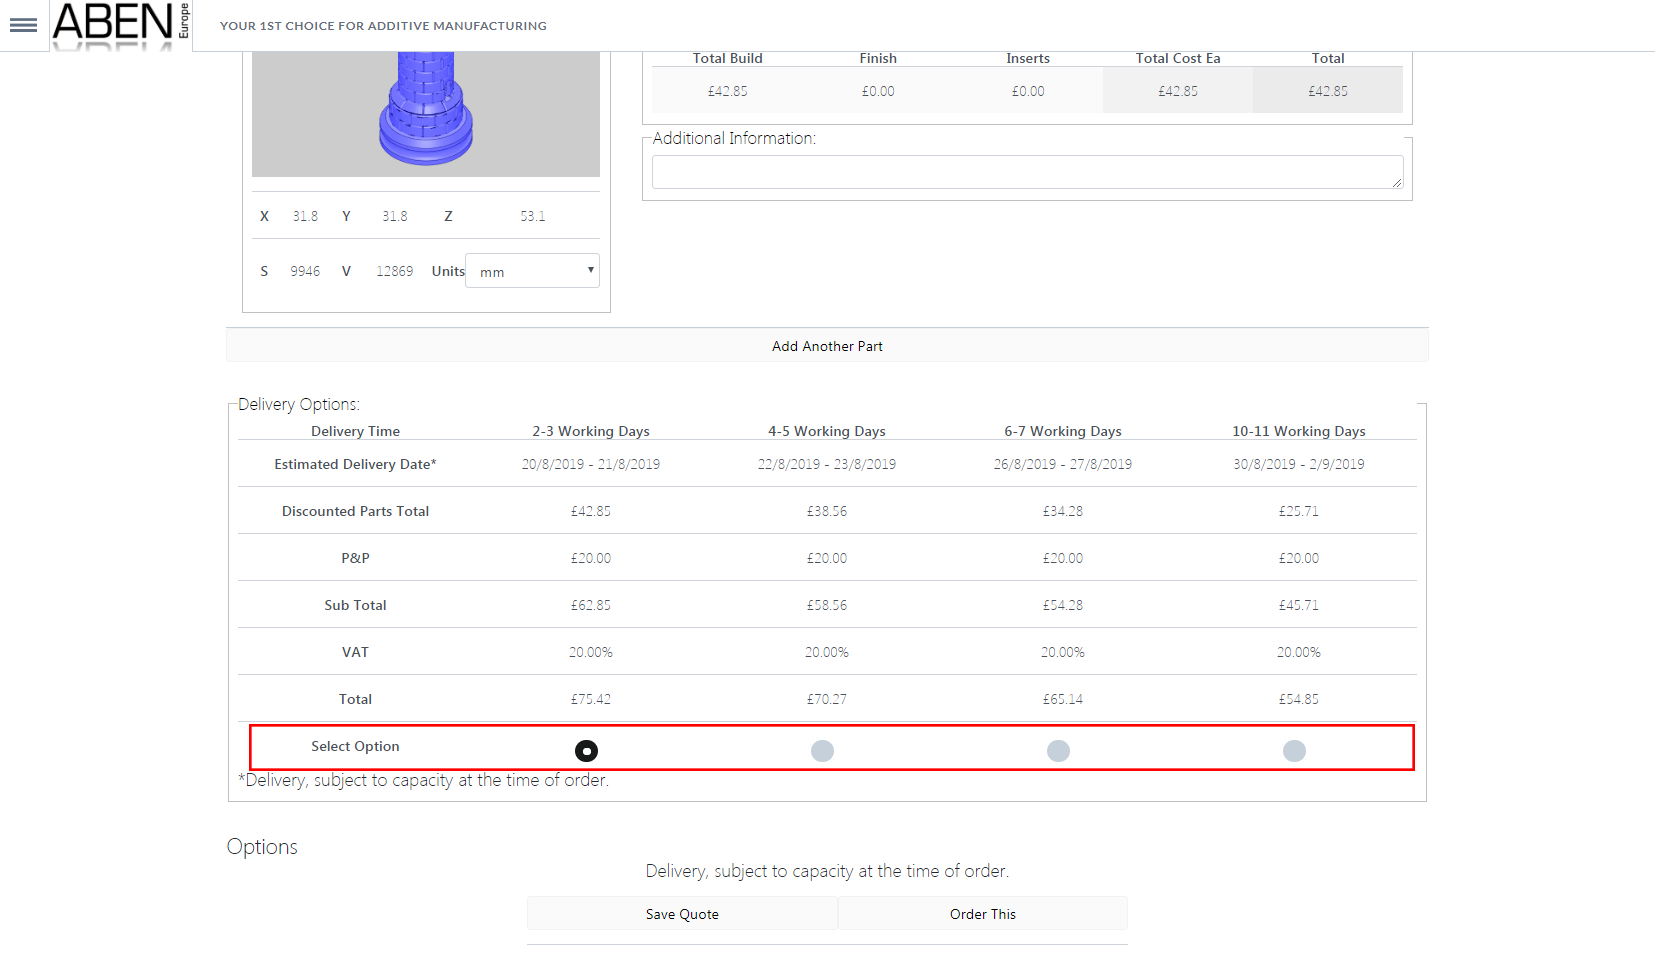Select the 10-11 Working Days delivery radio
1655x969 pixels.
pos(1294,751)
